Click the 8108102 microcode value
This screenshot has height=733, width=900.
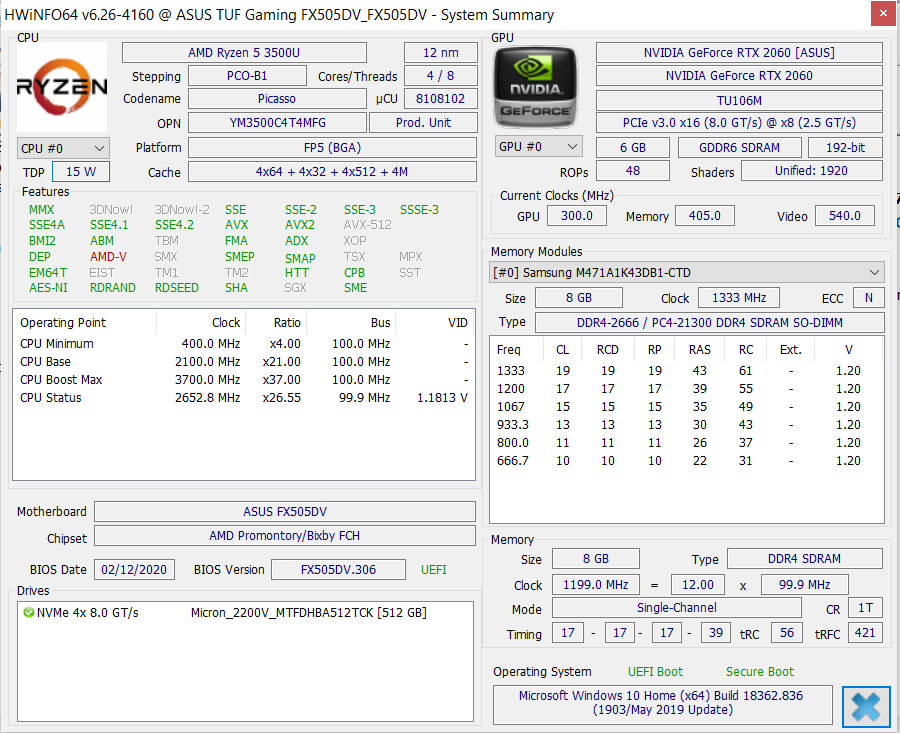tap(440, 99)
